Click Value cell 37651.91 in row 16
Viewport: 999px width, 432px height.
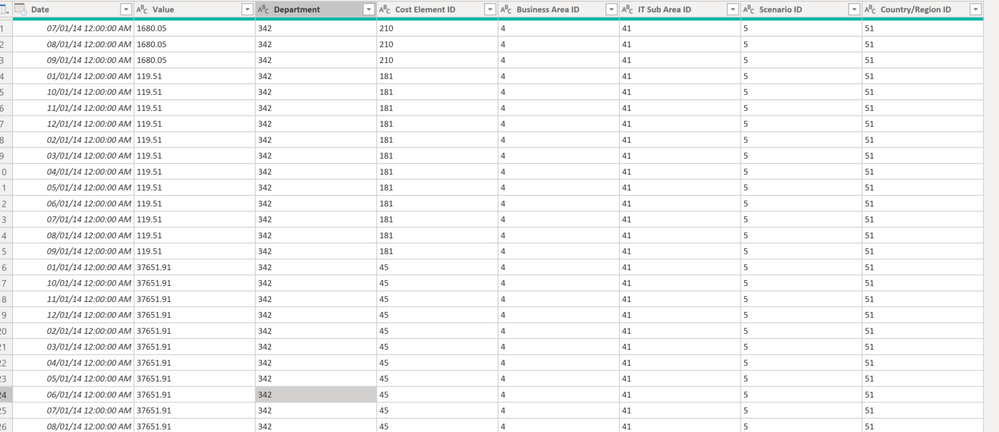click(x=194, y=267)
